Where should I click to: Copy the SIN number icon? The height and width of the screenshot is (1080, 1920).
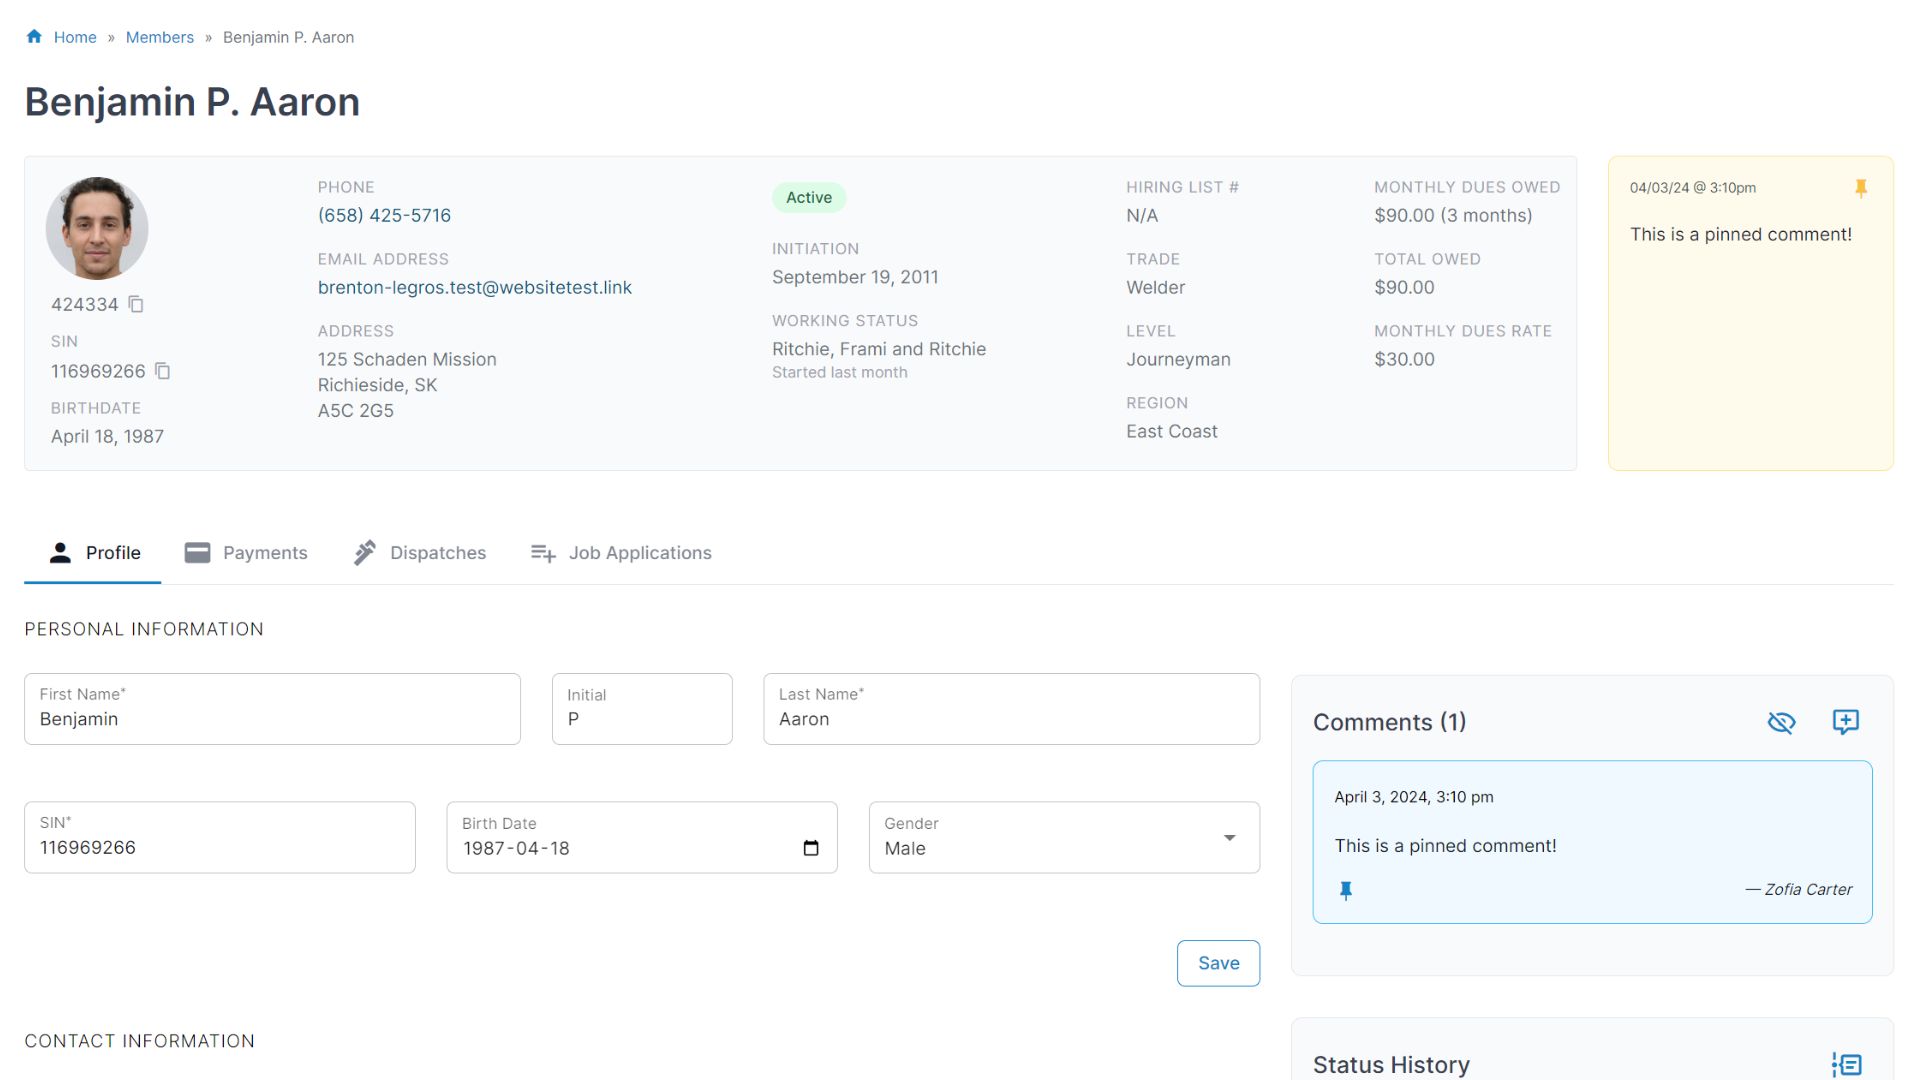tap(163, 371)
